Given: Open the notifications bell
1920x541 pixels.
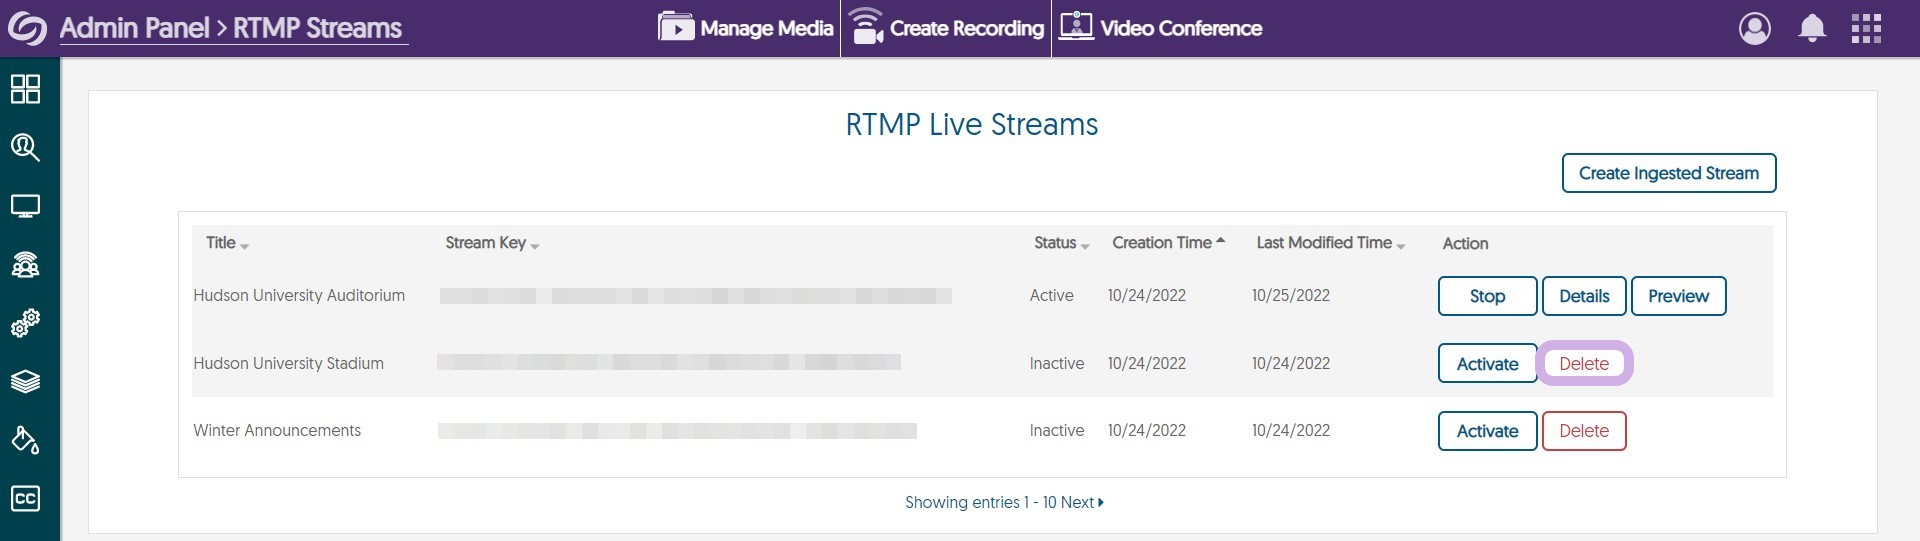Looking at the screenshot, I should tap(1812, 28).
